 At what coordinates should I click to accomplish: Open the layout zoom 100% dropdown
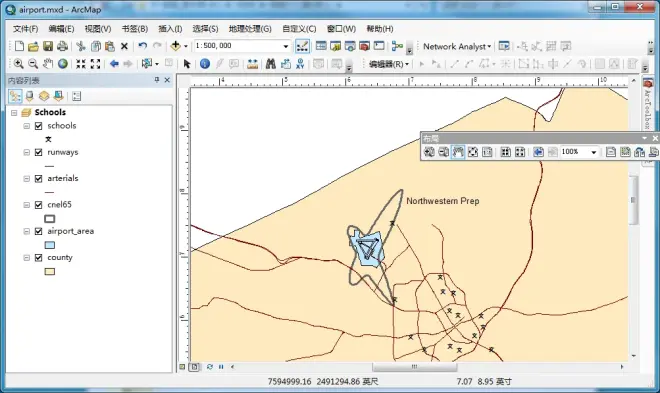tap(593, 152)
